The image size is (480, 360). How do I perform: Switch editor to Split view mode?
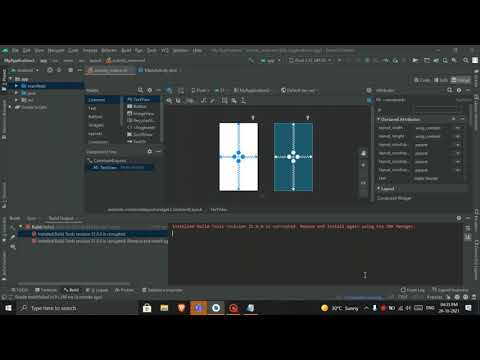441,80
